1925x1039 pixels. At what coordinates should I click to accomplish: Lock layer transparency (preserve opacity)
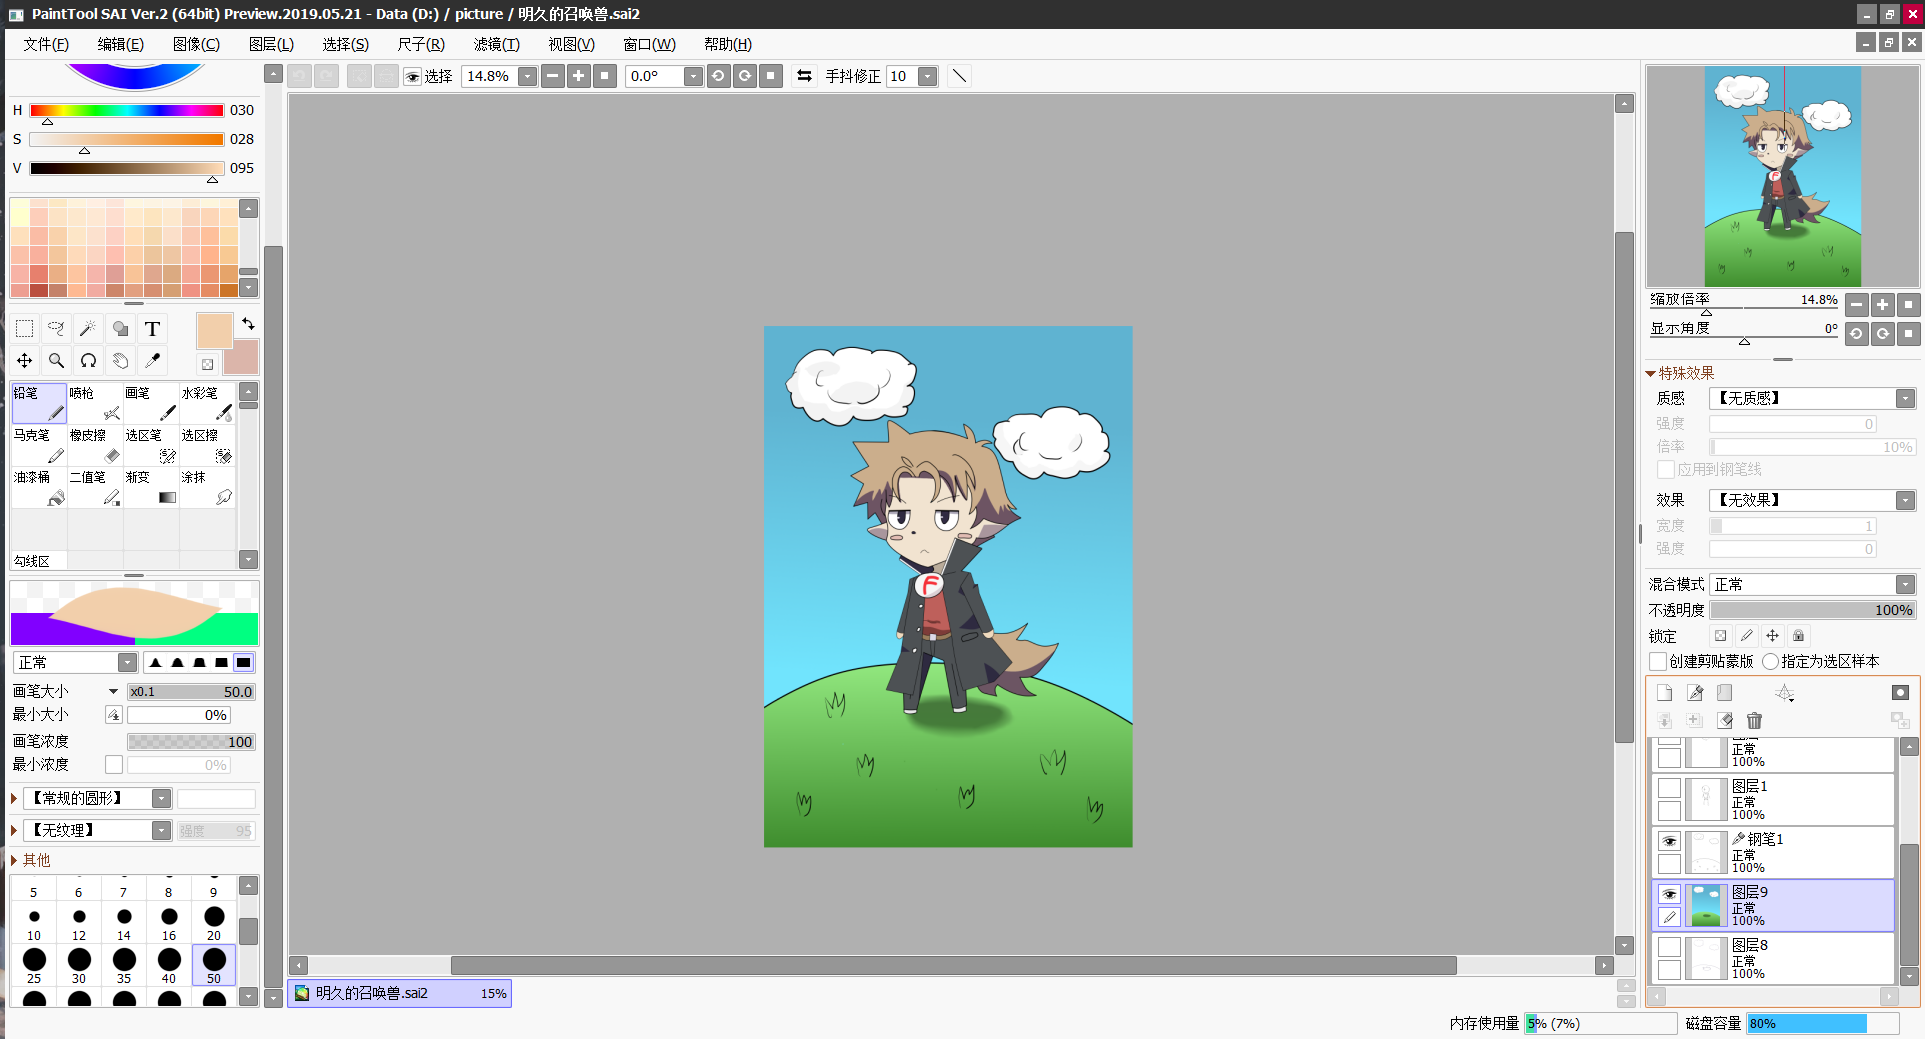coord(1720,636)
